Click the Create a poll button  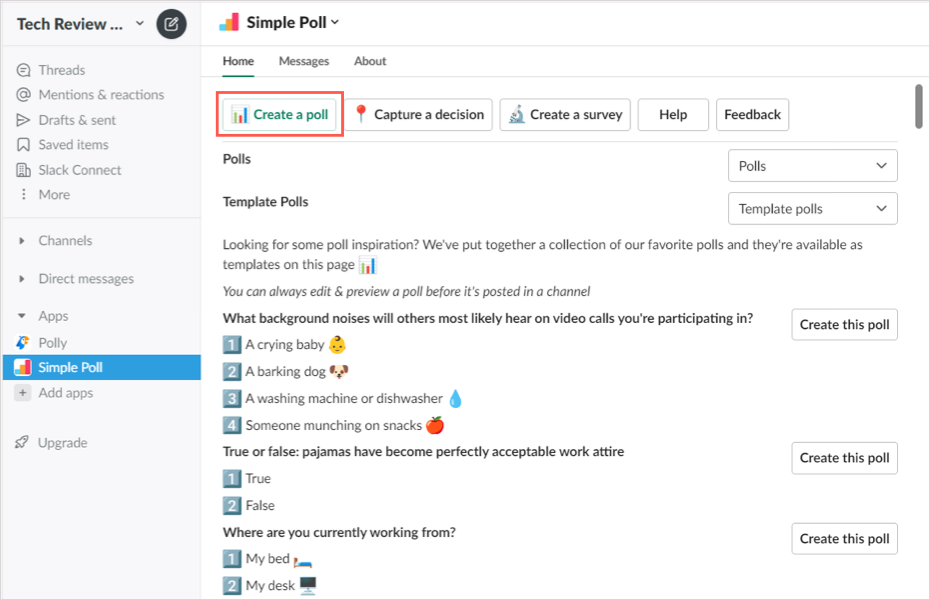pyautogui.click(x=280, y=115)
